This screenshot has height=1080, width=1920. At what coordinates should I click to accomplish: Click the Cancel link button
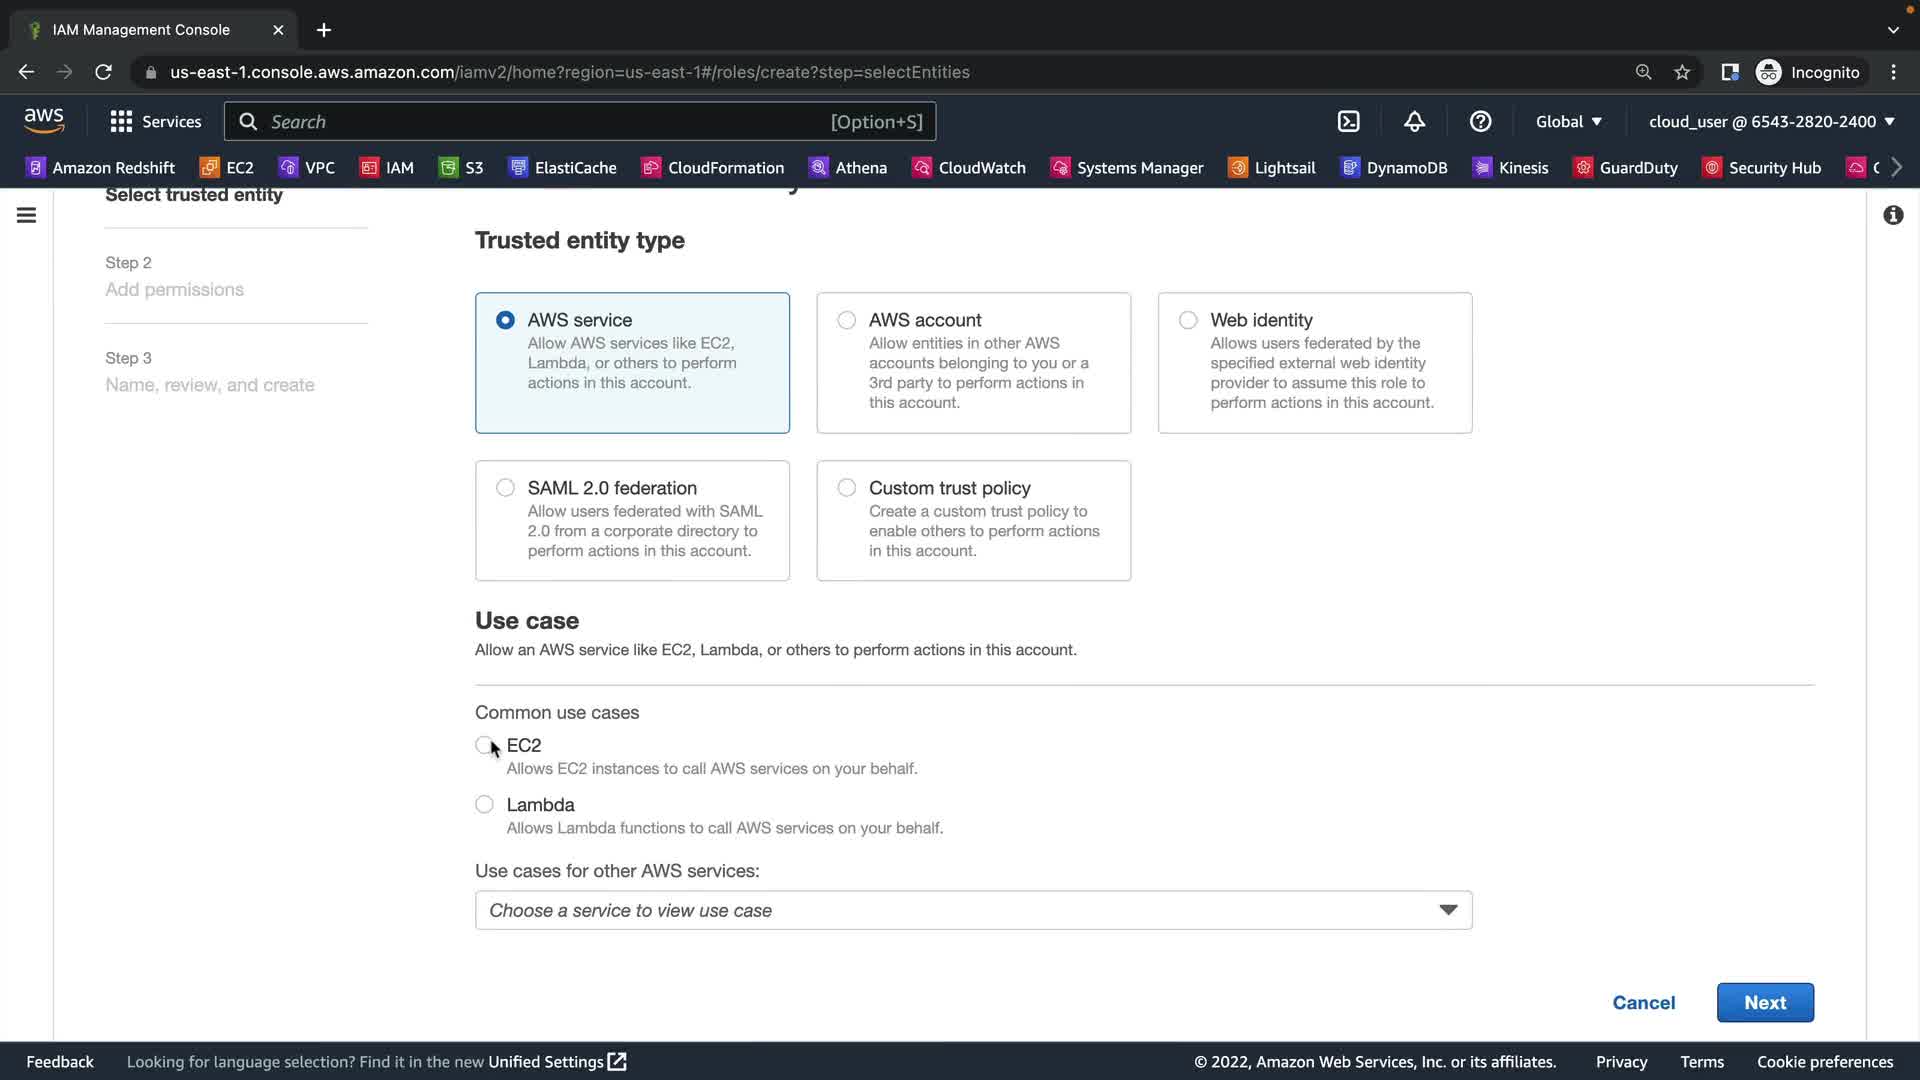point(1643,1002)
